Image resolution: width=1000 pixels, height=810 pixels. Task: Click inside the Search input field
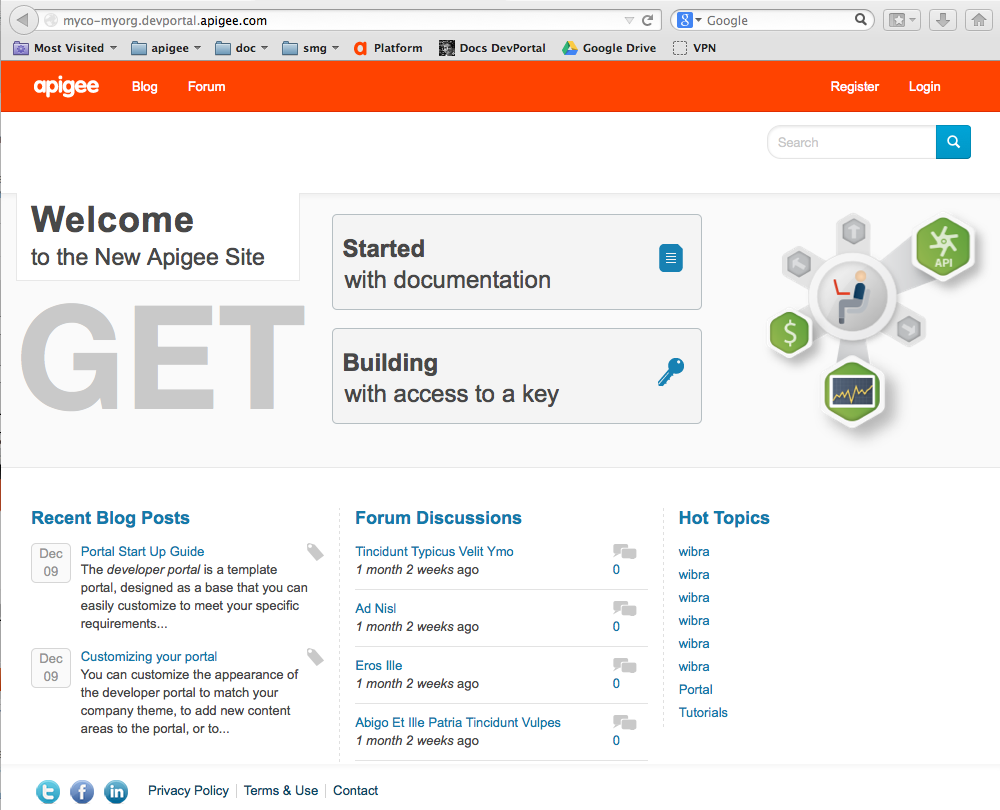(x=850, y=142)
